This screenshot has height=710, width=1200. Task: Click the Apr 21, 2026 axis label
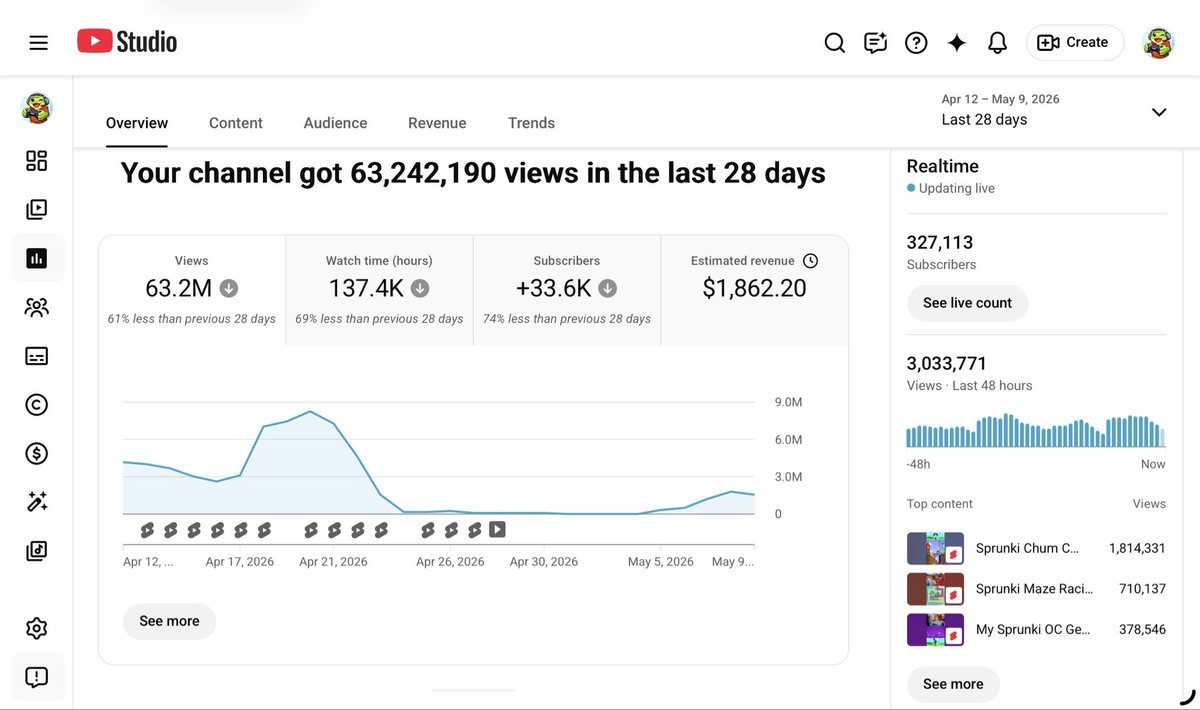(x=333, y=562)
